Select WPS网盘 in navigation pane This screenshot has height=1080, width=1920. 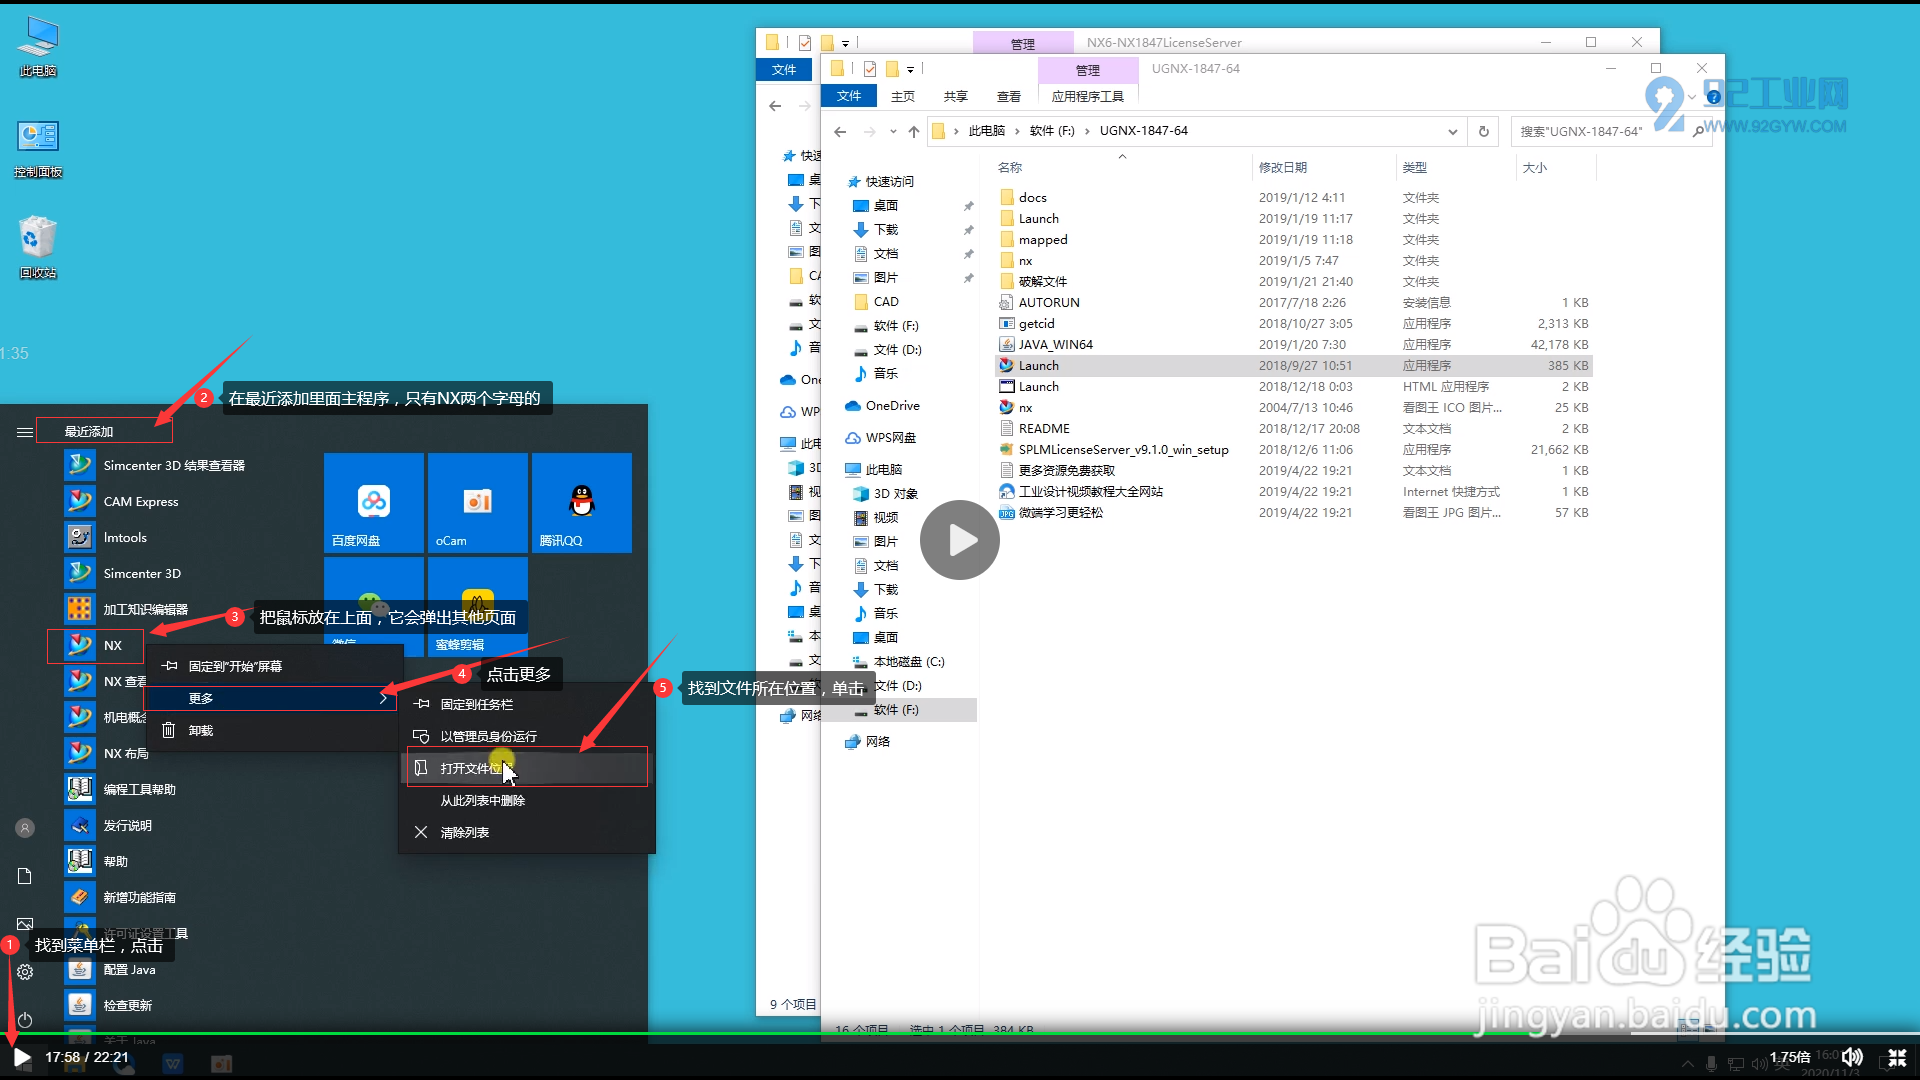click(x=890, y=438)
